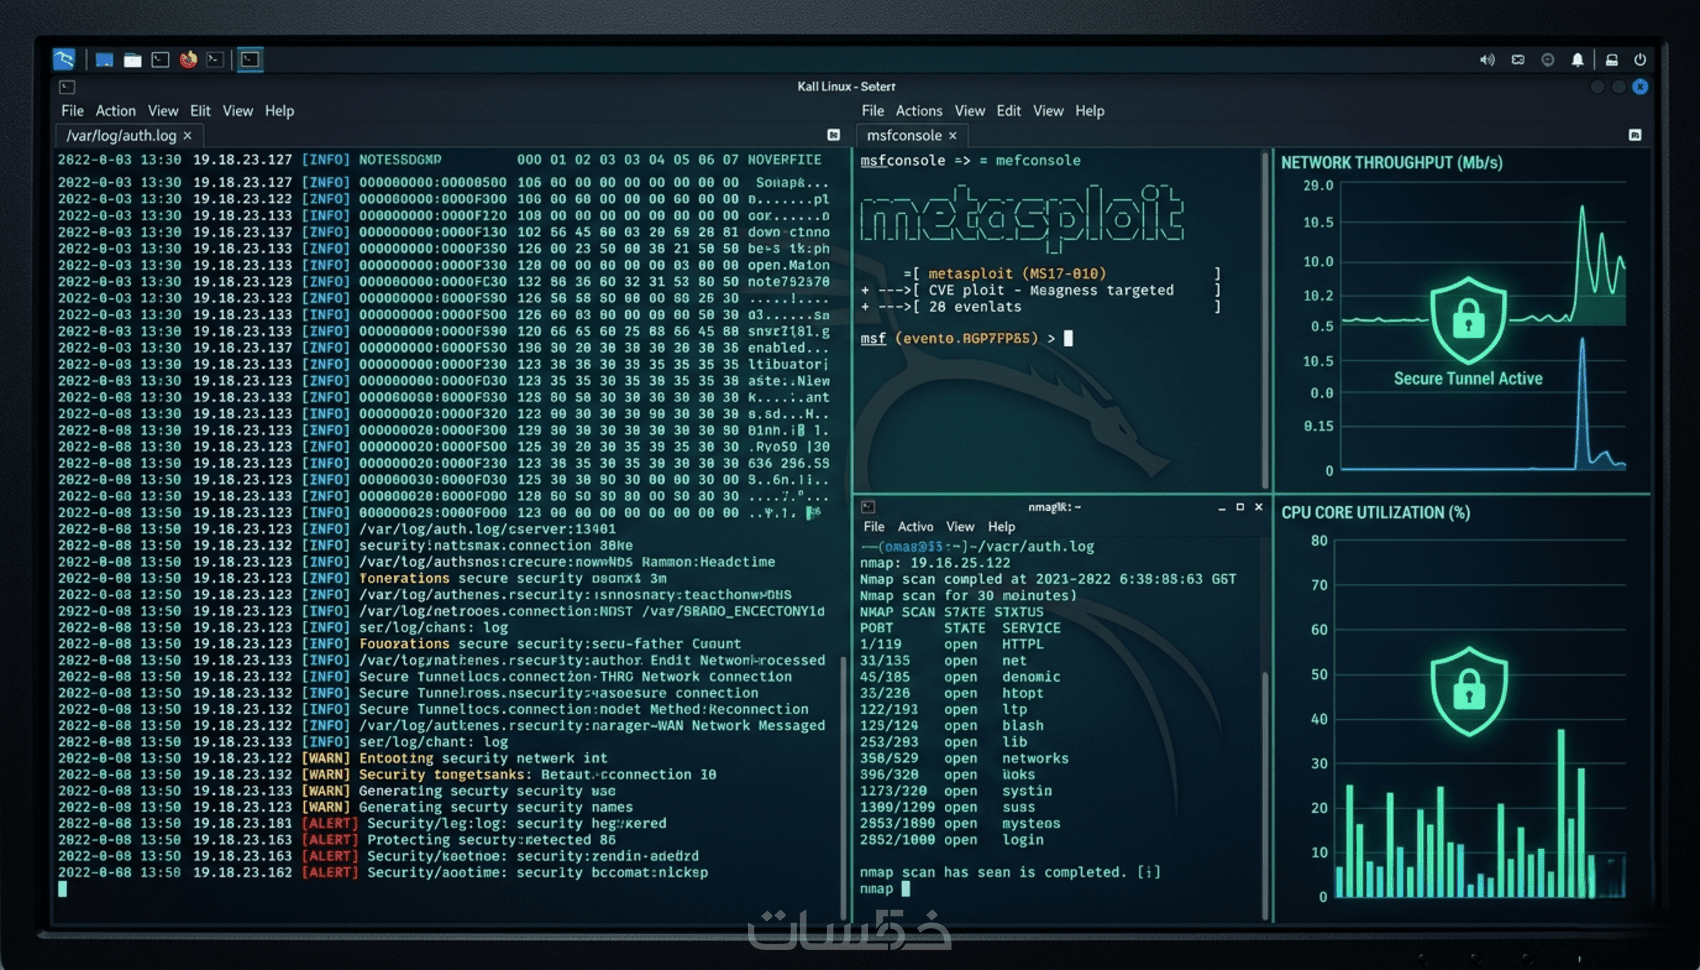The height and width of the screenshot is (970, 1700).
Task: Click the 'CPU CORE UTILIZATION (%)' chart title
Action: (x=1375, y=513)
